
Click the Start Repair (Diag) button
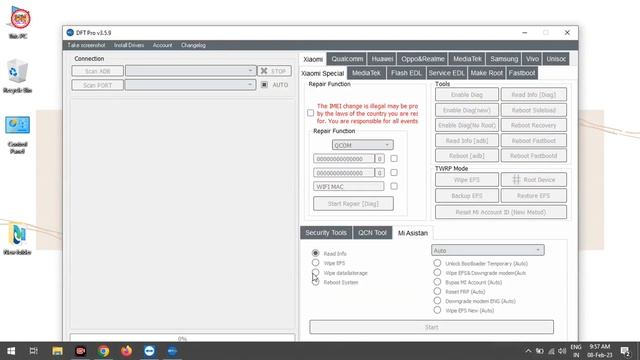tap(353, 203)
